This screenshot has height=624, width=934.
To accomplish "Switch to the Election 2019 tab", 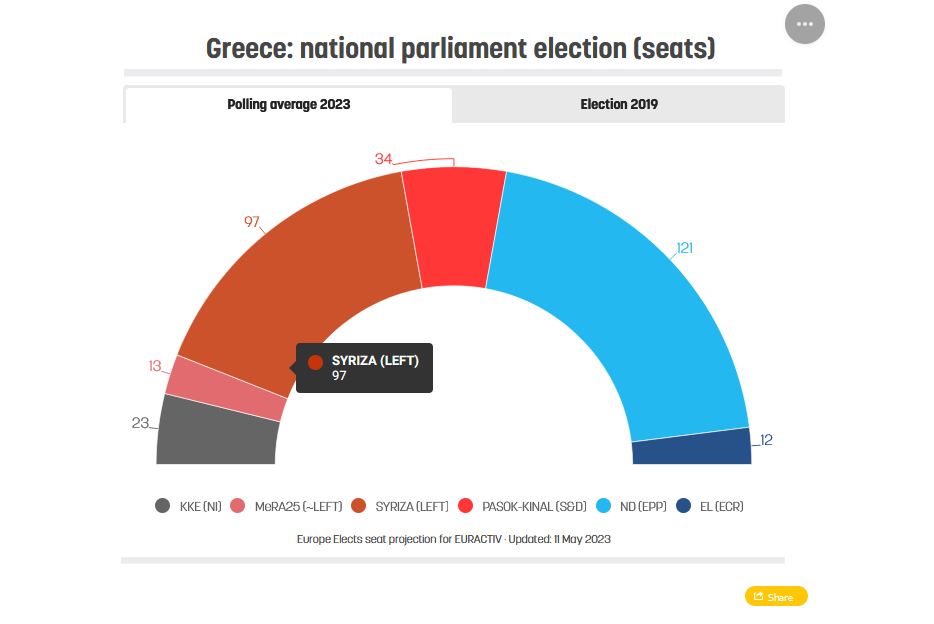I will point(618,104).
